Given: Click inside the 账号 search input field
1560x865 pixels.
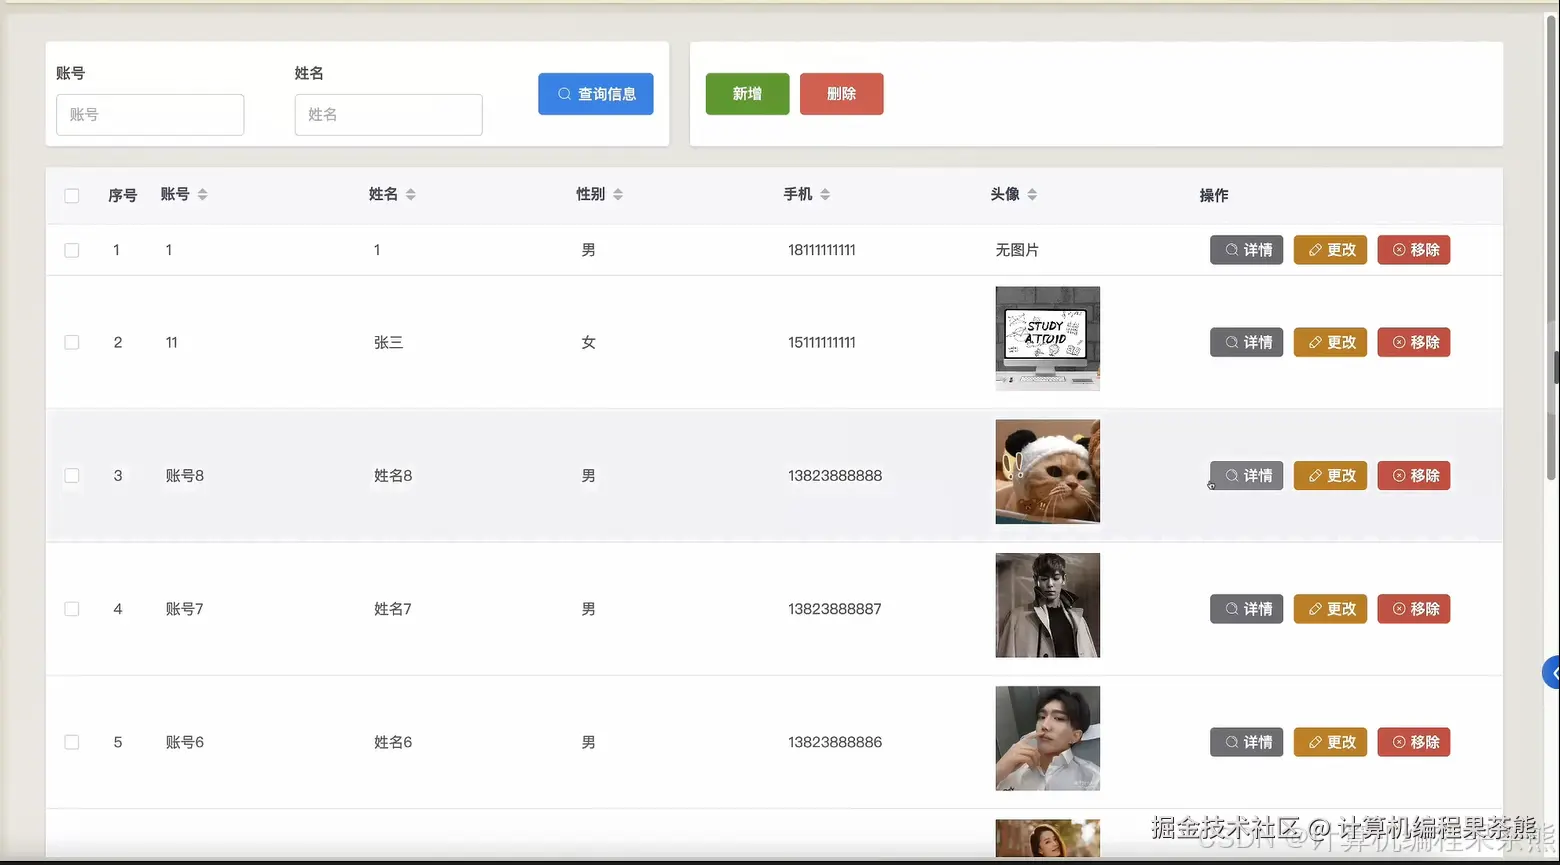Looking at the screenshot, I should point(150,114).
